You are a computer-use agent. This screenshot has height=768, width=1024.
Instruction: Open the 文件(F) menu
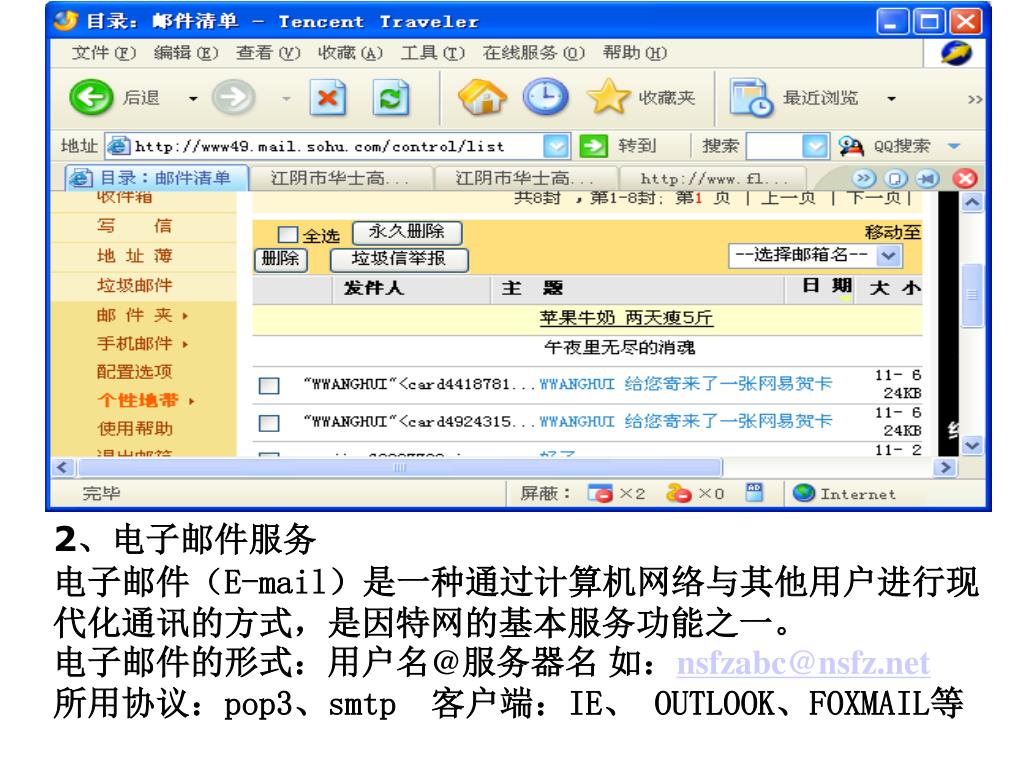(x=103, y=53)
